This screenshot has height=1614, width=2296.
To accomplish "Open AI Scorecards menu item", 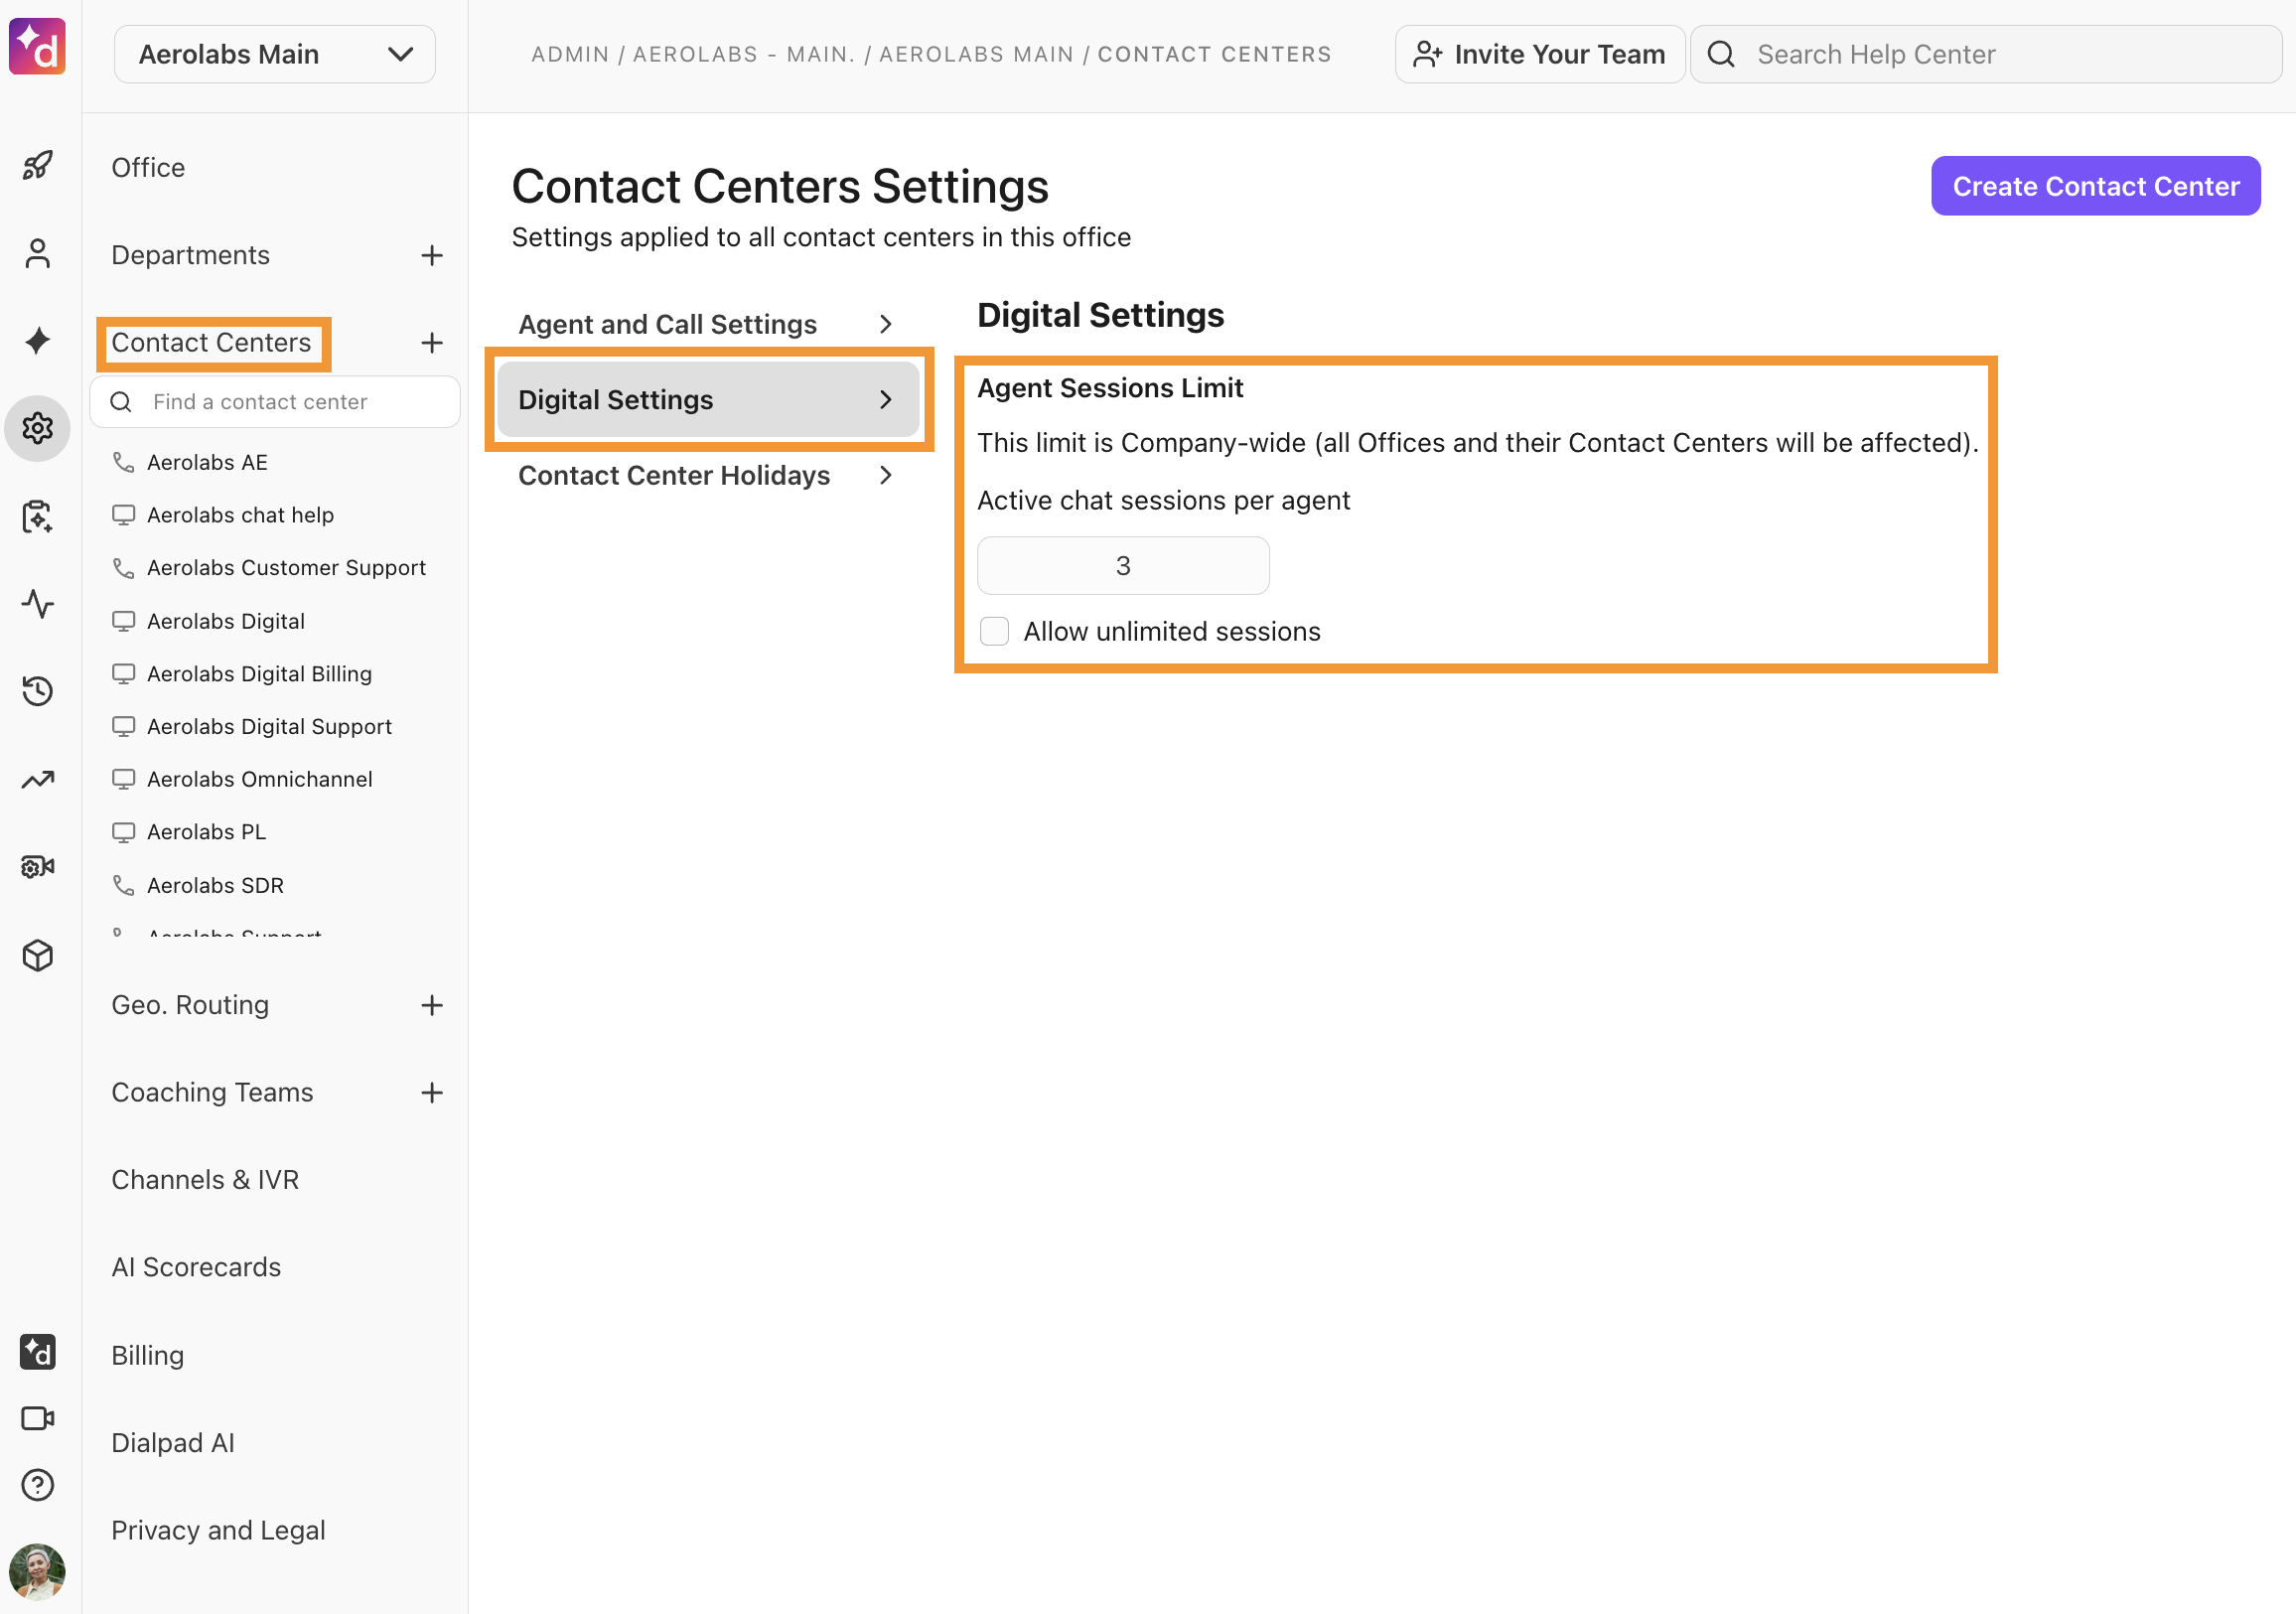I will [x=196, y=1267].
